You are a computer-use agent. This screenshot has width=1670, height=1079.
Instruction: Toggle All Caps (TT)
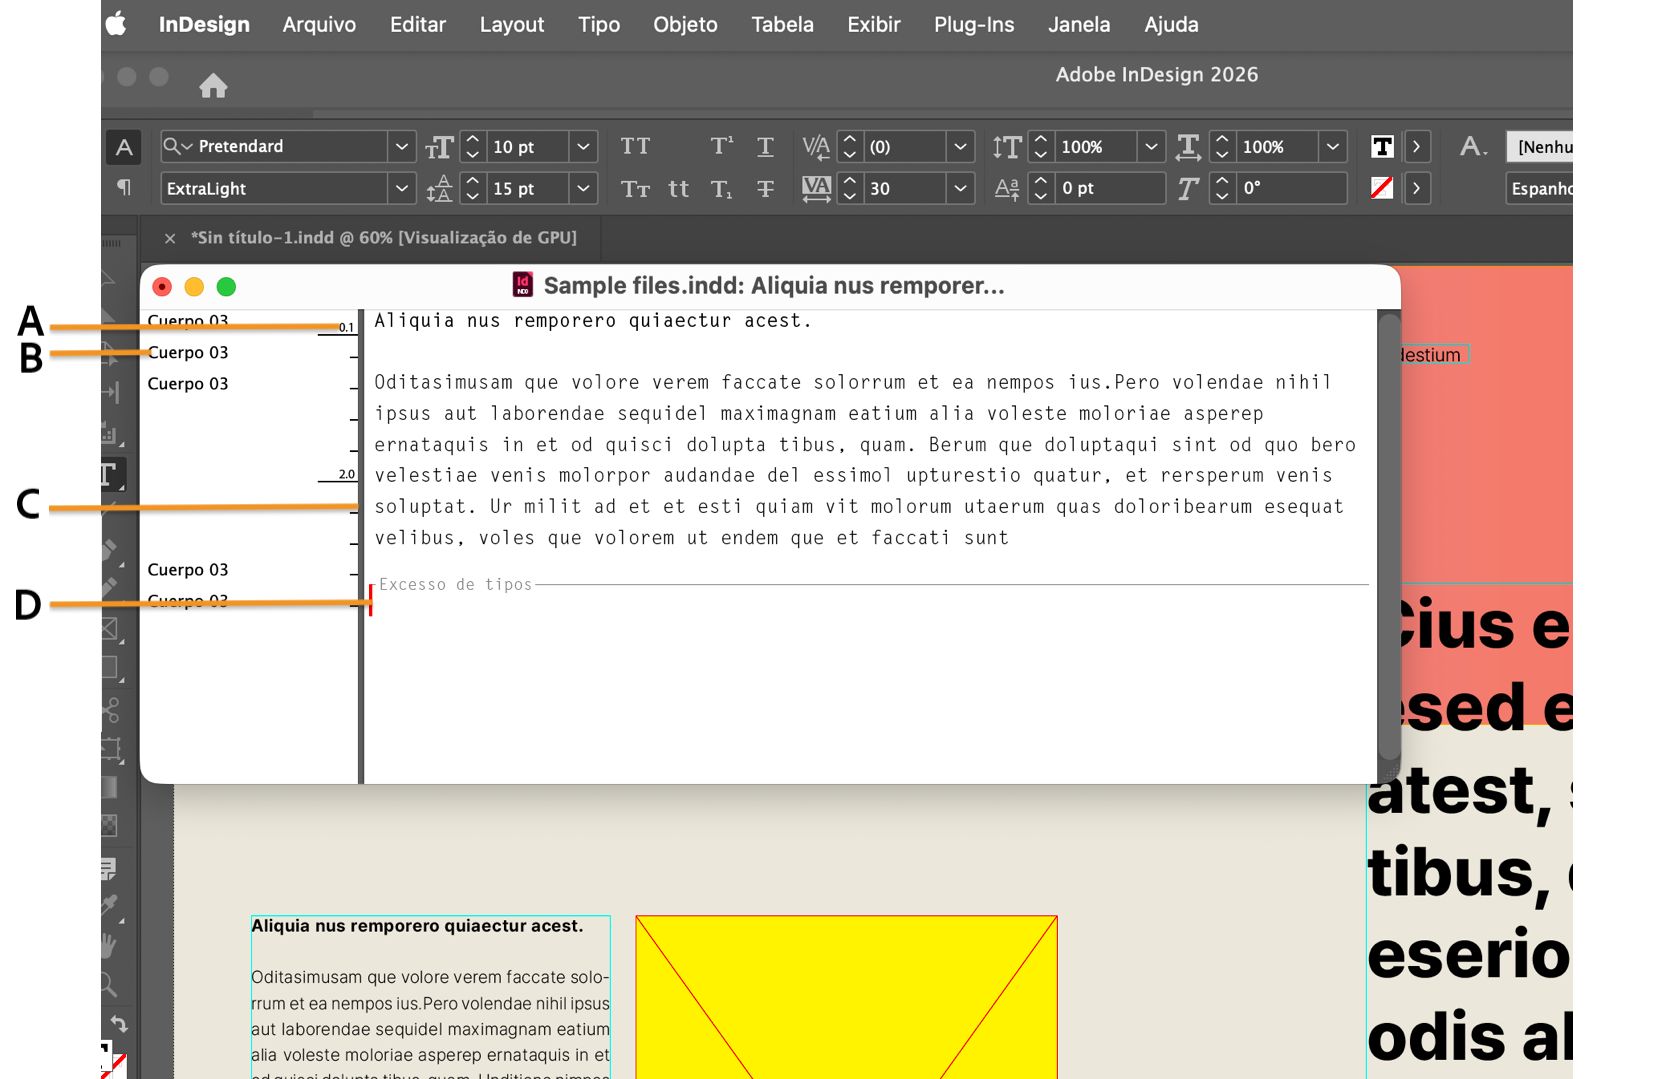[x=635, y=147]
